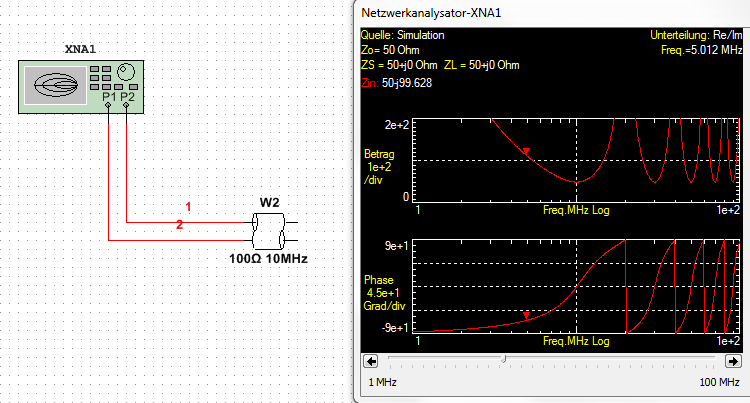Click the 100Ω 10MHz value label
Screen dimensions: 750x403
coord(268,259)
